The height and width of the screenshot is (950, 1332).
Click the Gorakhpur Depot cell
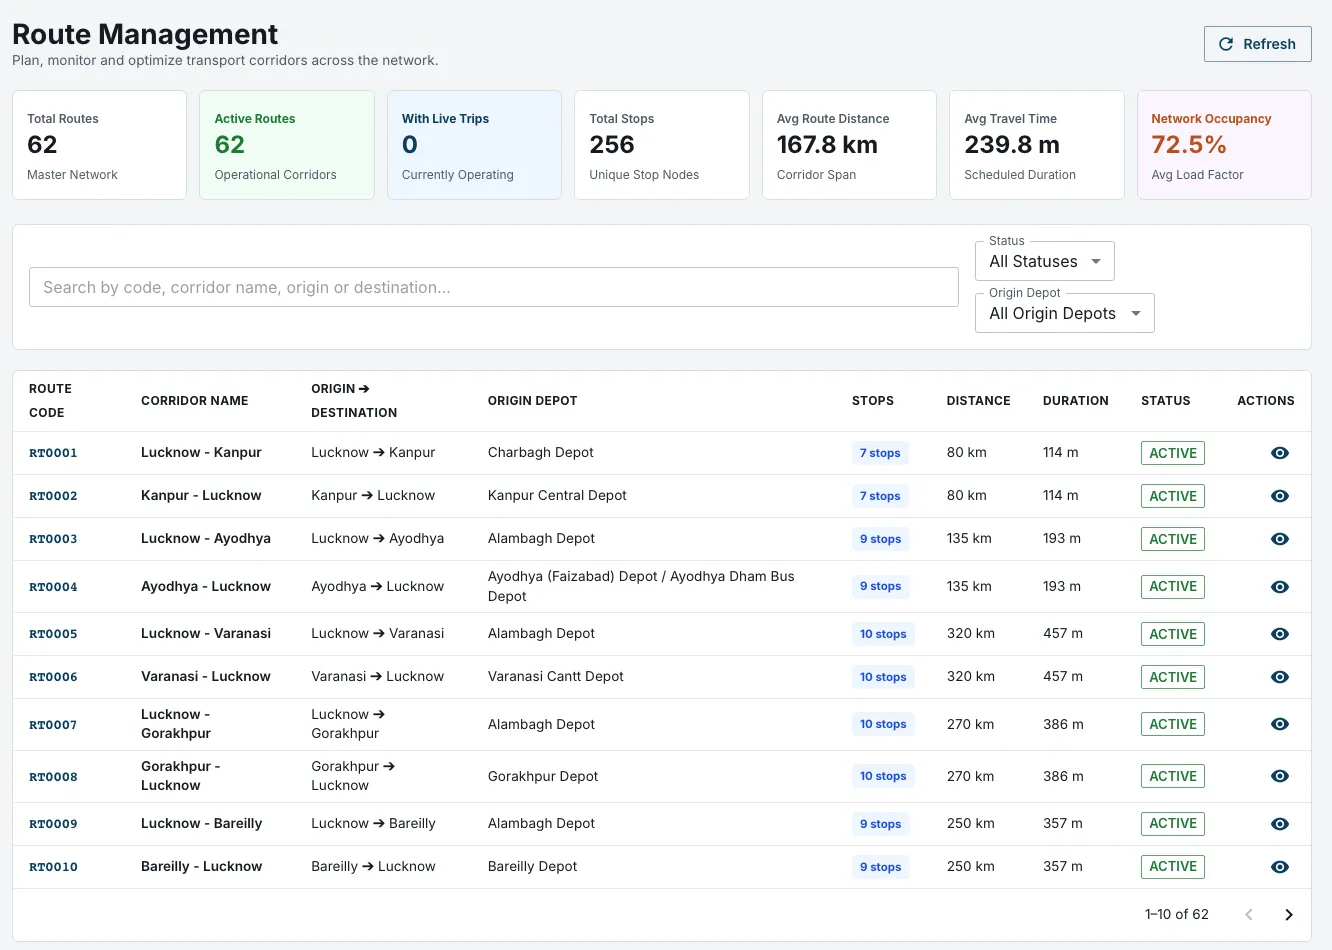[x=543, y=776]
